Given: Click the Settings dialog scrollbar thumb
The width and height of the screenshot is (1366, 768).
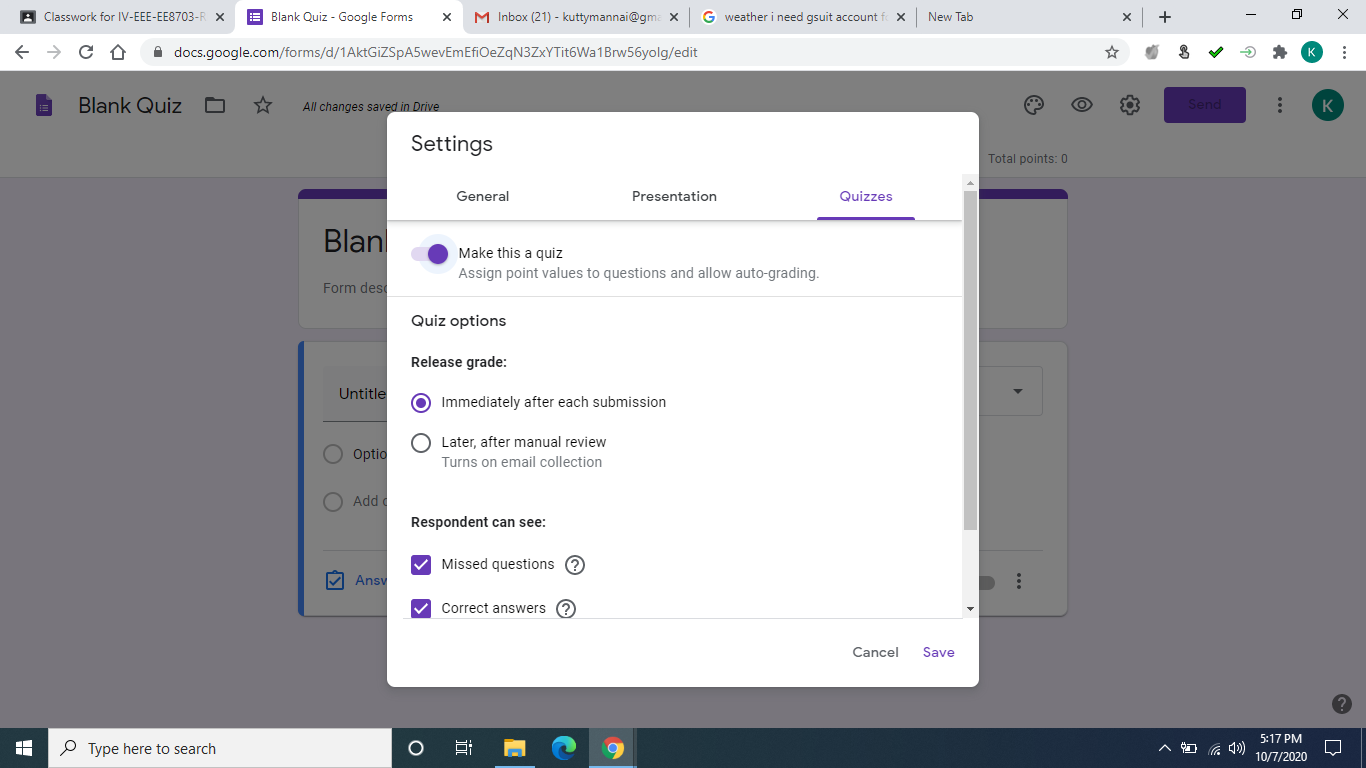Looking at the screenshot, I should (x=970, y=361).
